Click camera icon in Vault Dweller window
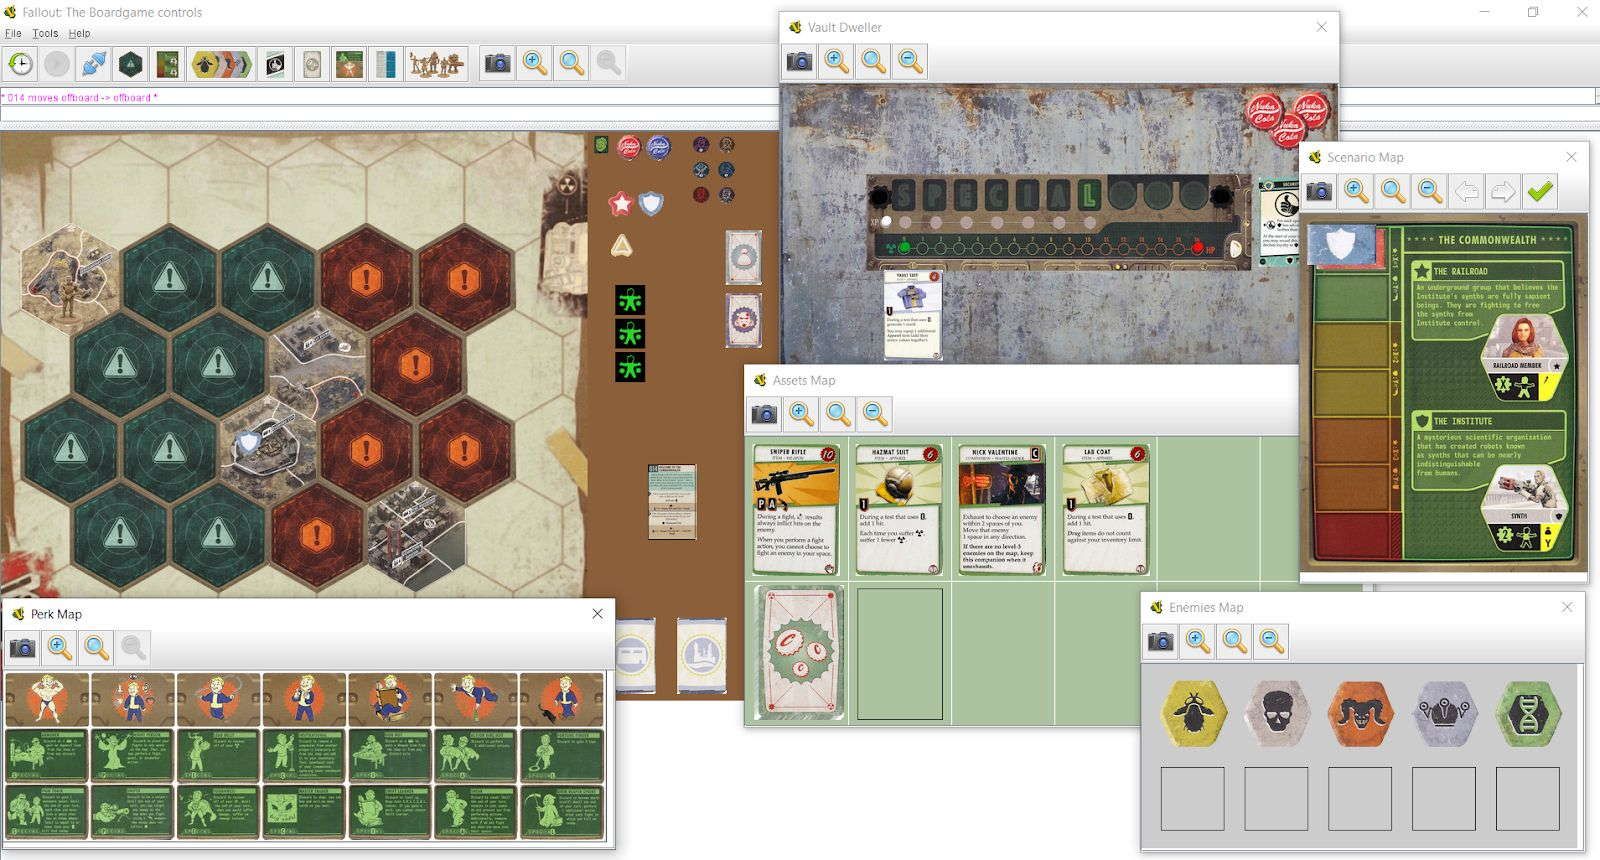Image resolution: width=1600 pixels, height=860 pixels. point(799,62)
